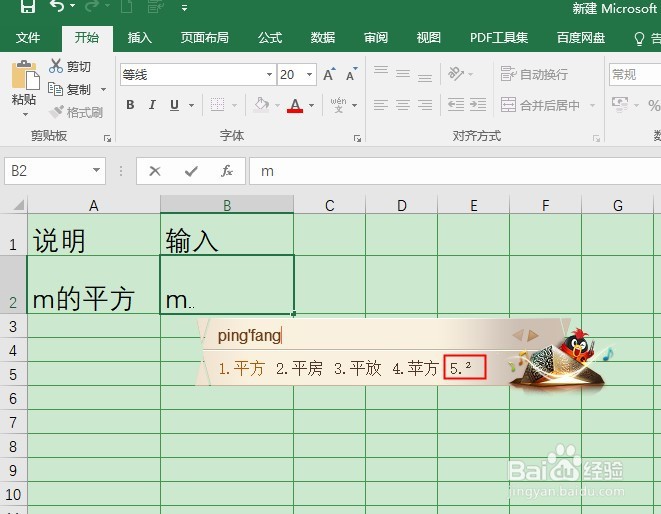Click the 粘贴 paste clipboard icon
The height and width of the screenshot is (514, 661).
point(24,75)
